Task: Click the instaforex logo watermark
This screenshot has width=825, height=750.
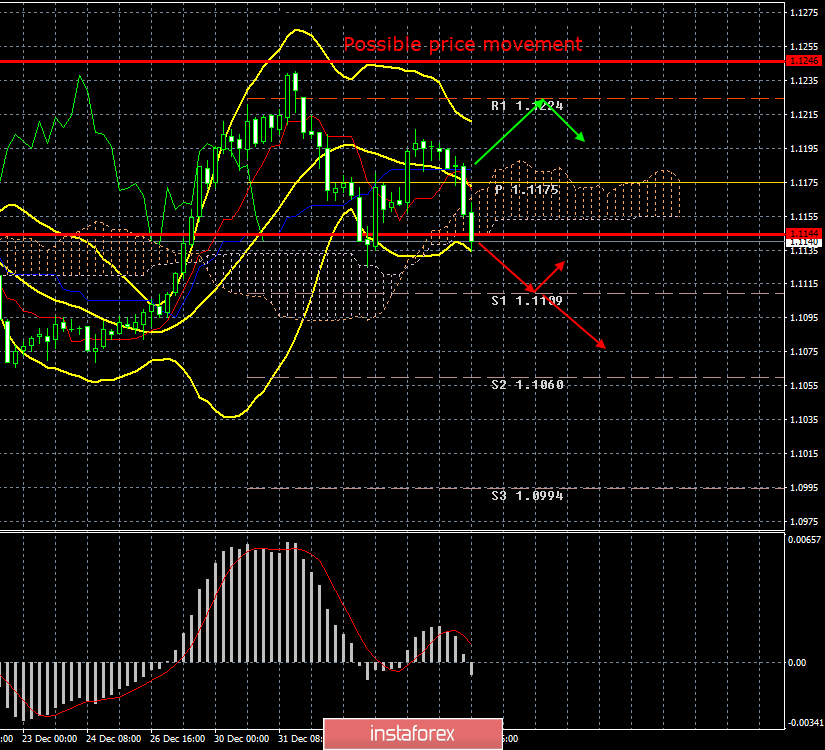Action: click(413, 733)
